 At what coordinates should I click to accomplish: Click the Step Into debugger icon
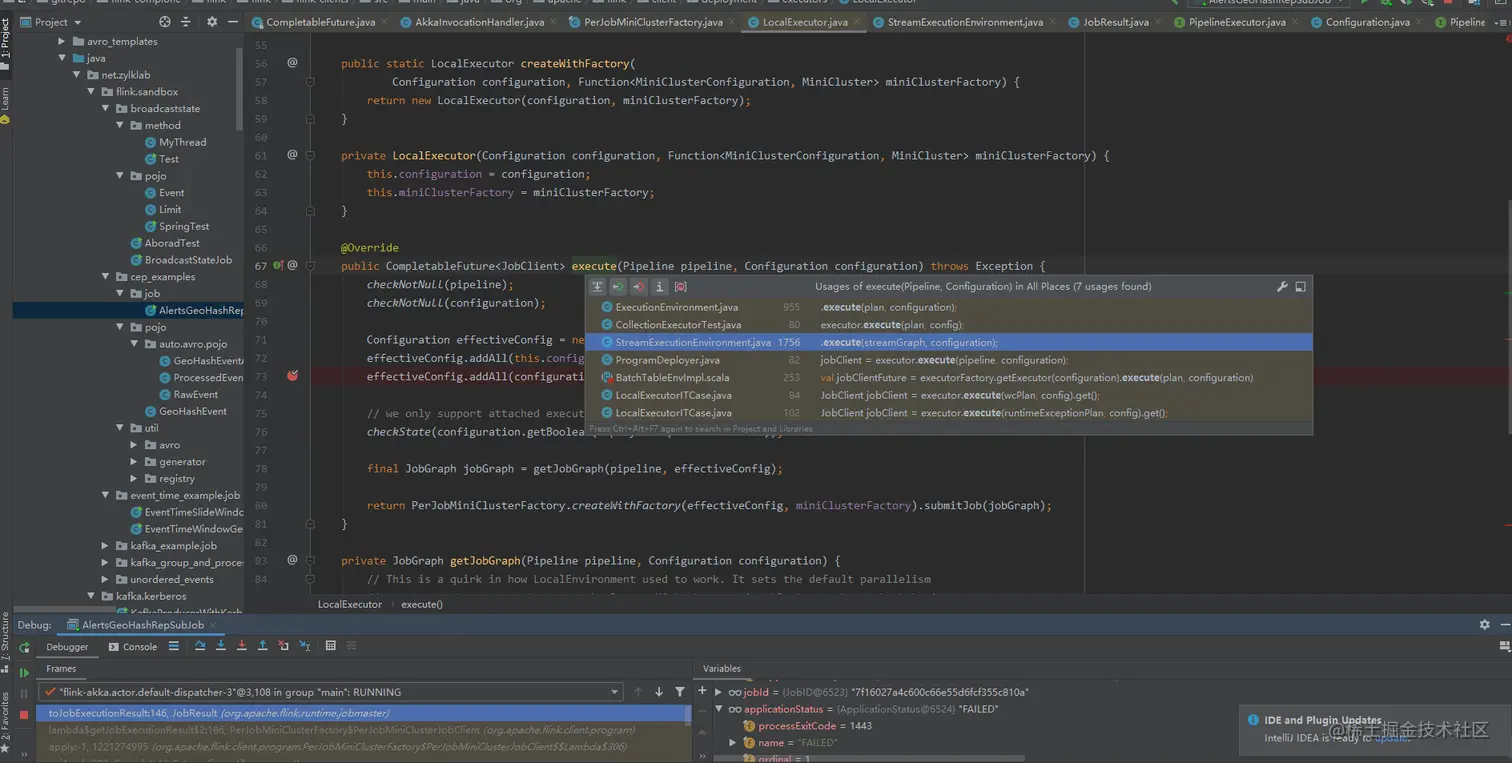(x=221, y=646)
